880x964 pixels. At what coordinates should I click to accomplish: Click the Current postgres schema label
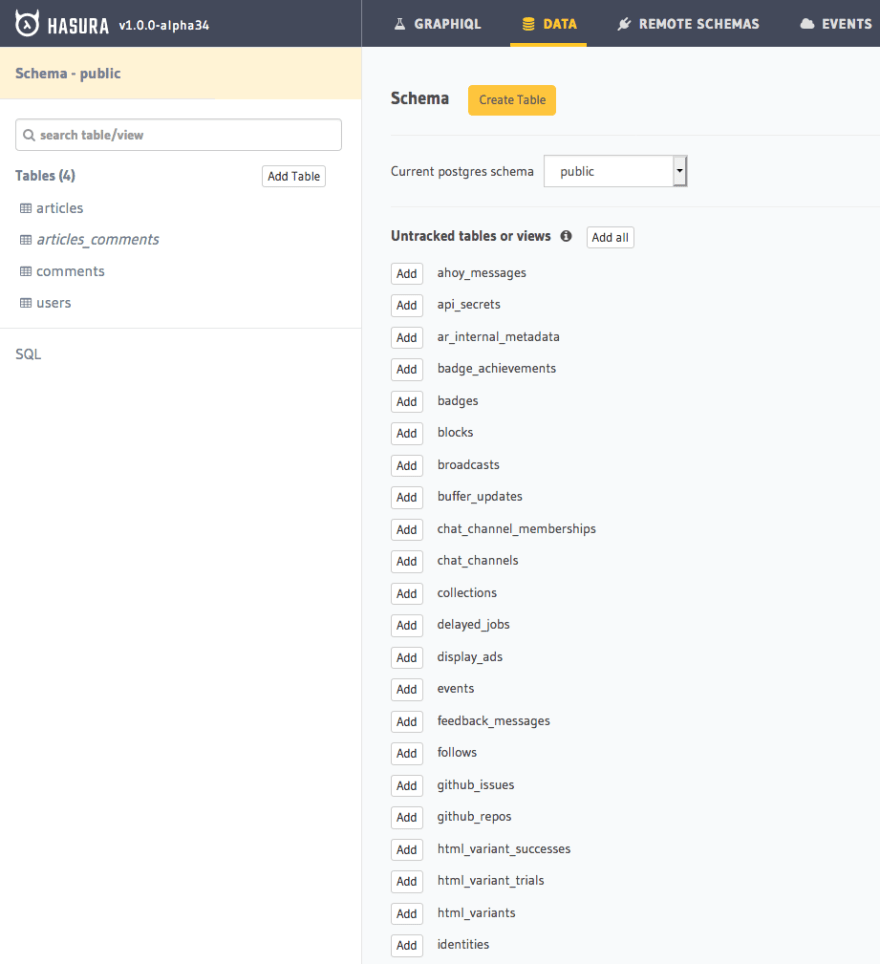pyautogui.click(x=462, y=172)
